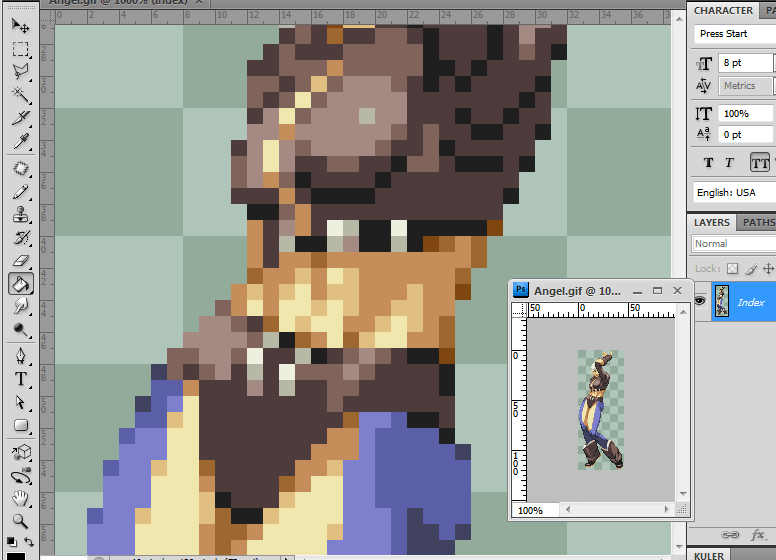Toggle lock transparent pixels
The height and width of the screenshot is (560, 776).
(732, 269)
